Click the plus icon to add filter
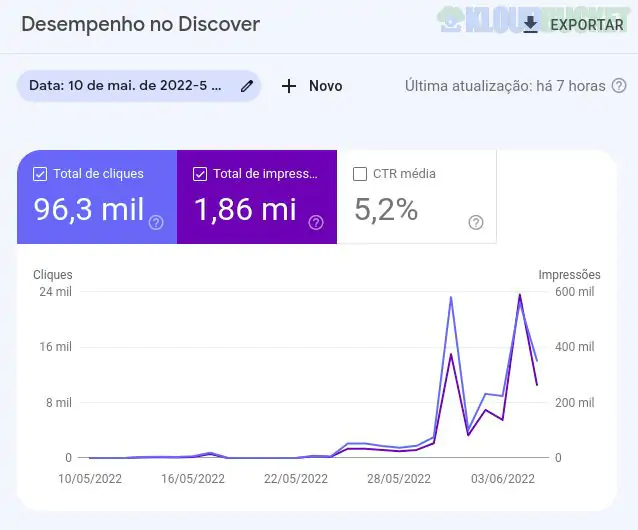The width and height of the screenshot is (638, 530). pos(289,86)
